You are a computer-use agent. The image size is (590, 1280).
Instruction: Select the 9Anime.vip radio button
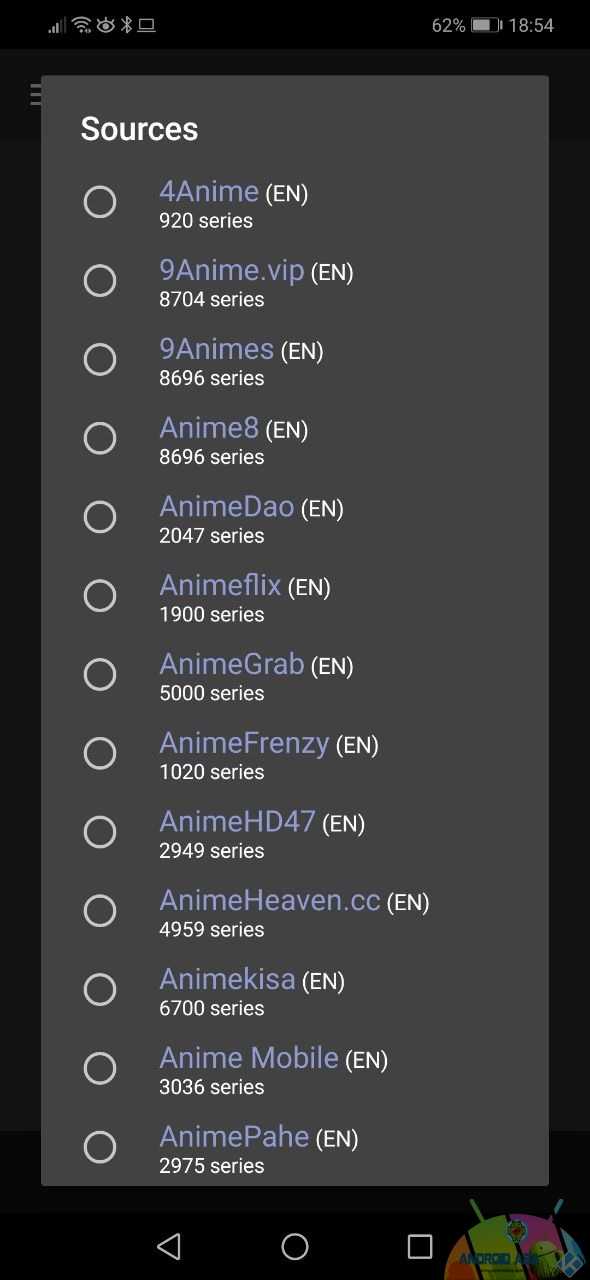100,281
